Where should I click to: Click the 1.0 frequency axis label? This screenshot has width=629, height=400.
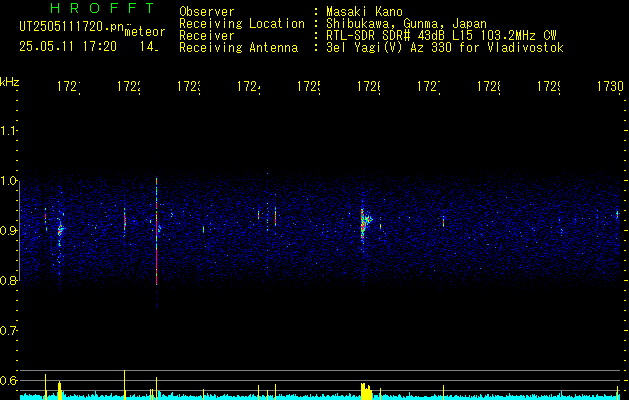[9, 181]
